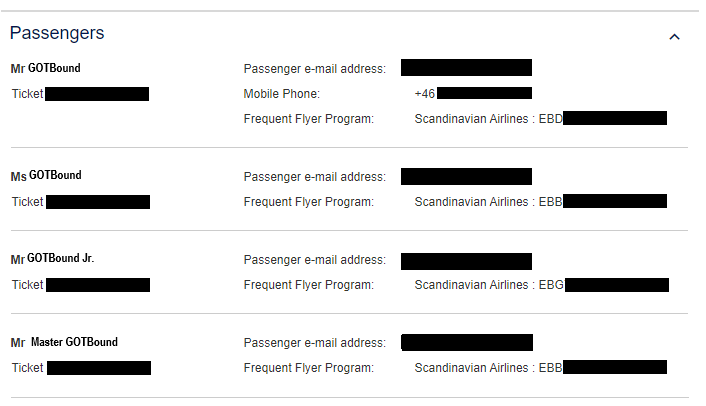Click the first passenger's e-mail address label

(x=314, y=69)
